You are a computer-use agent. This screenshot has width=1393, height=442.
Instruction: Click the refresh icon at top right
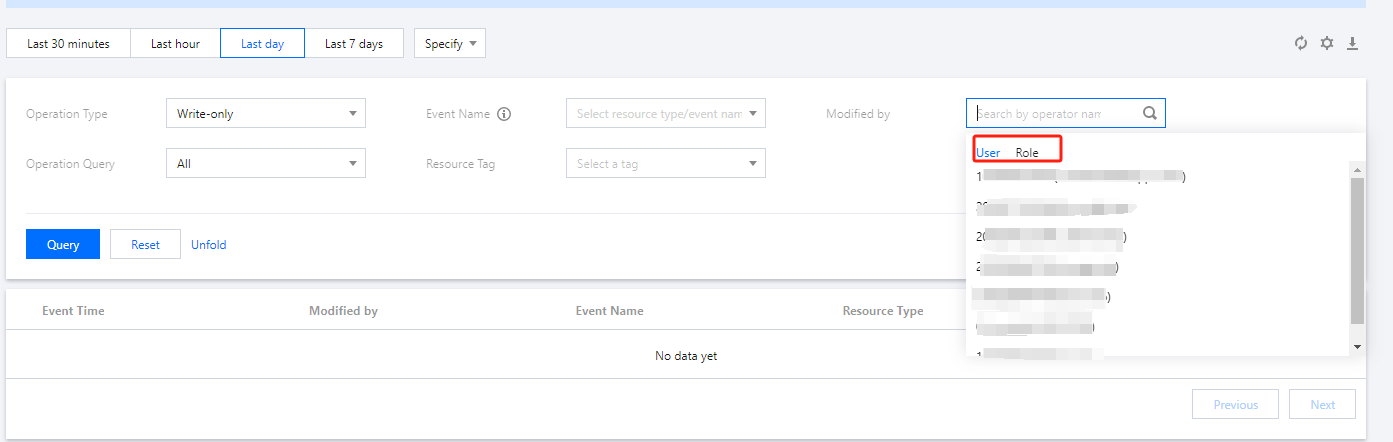tap(1301, 43)
